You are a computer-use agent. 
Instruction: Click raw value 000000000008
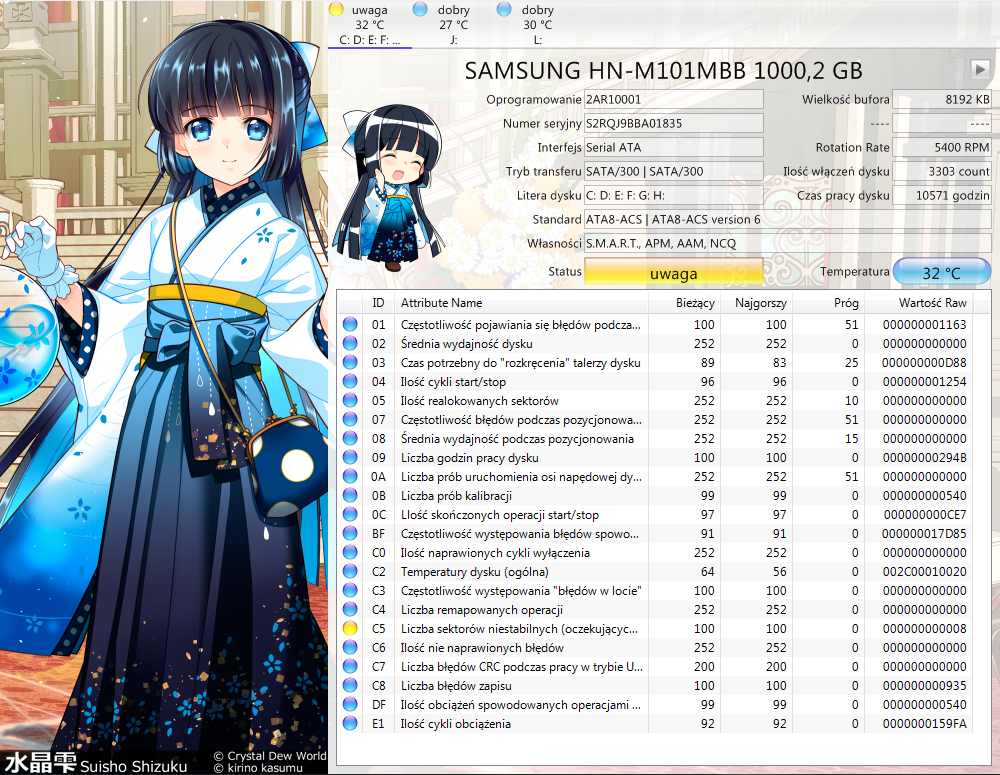click(924, 628)
